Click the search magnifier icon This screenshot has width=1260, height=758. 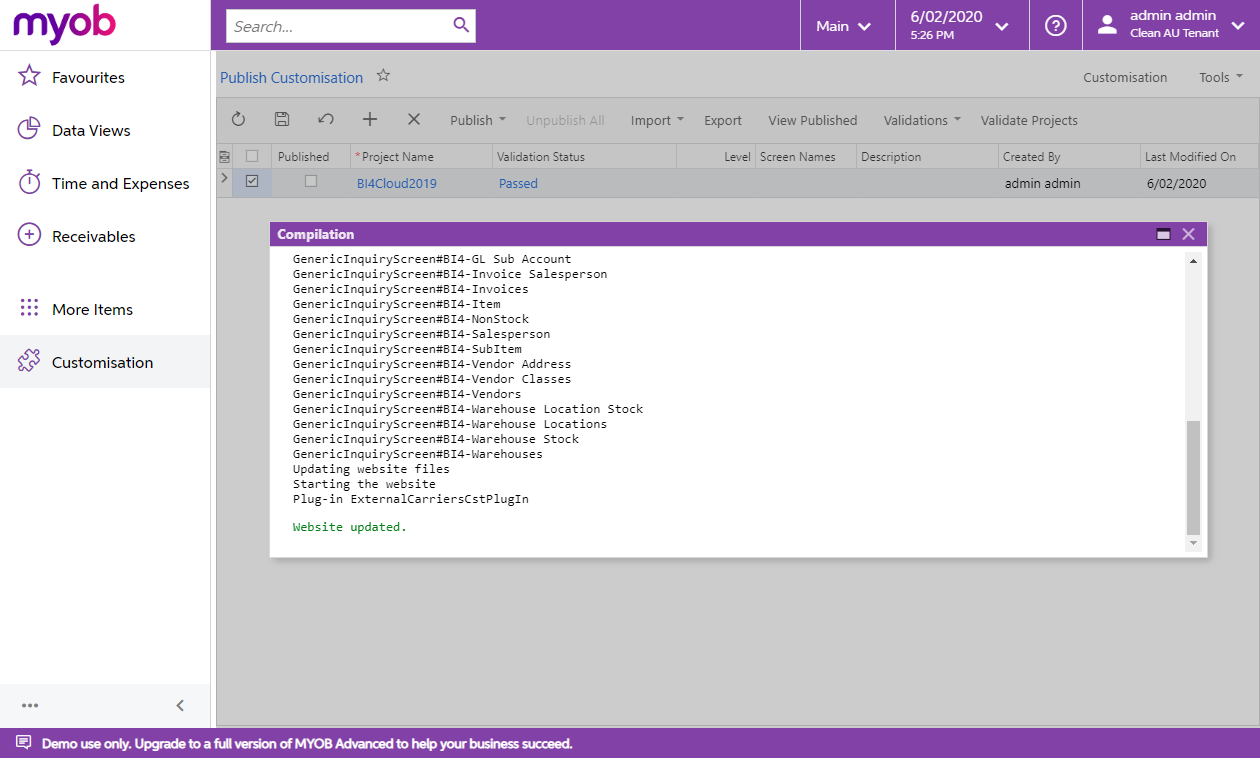coord(461,25)
